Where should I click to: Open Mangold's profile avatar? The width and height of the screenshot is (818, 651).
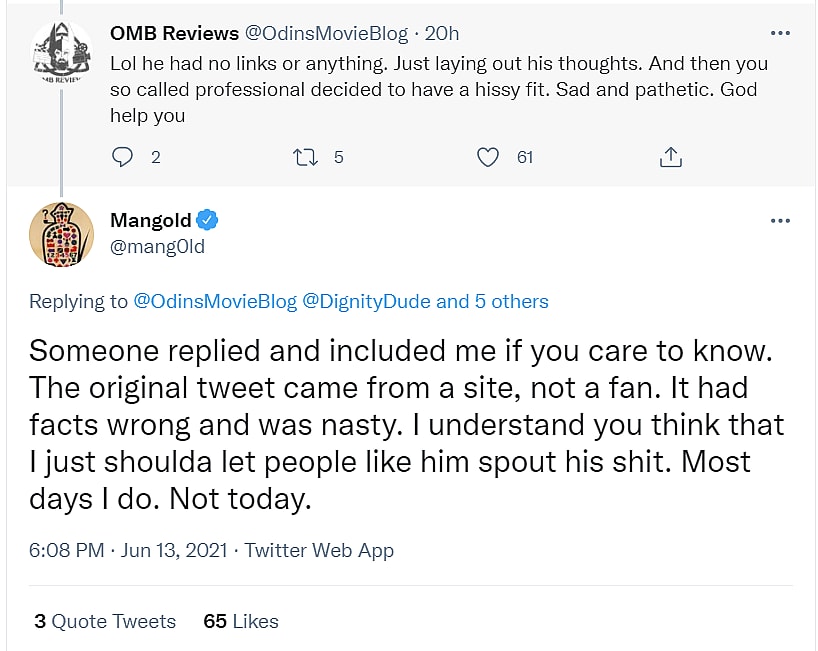pyautogui.click(x=62, y=235)
